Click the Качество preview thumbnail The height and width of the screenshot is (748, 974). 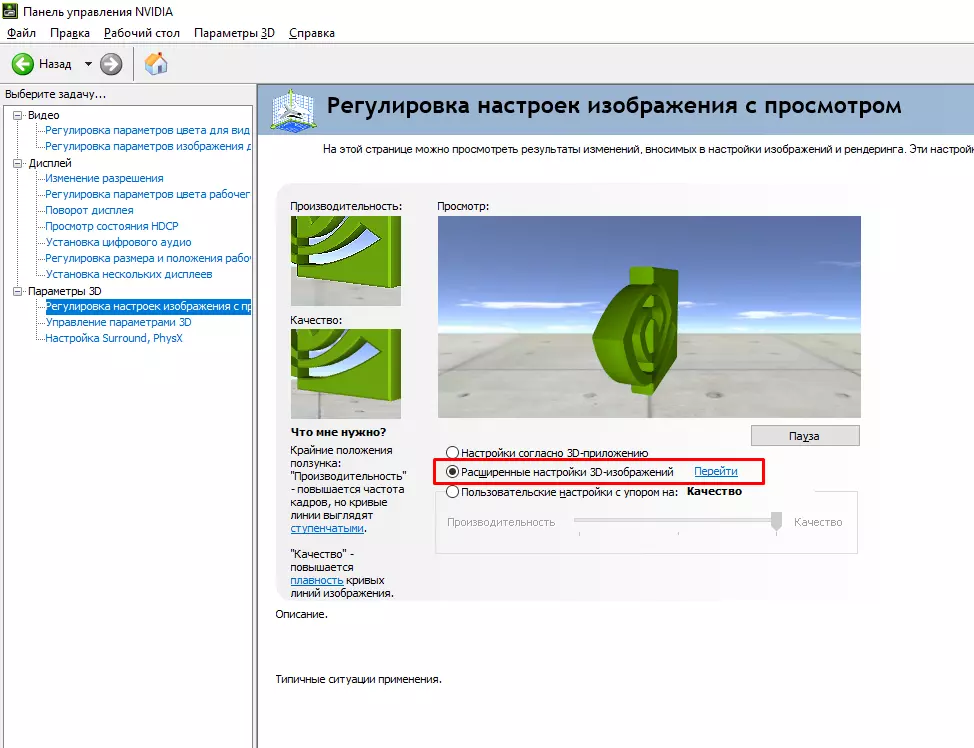[345, 373]
